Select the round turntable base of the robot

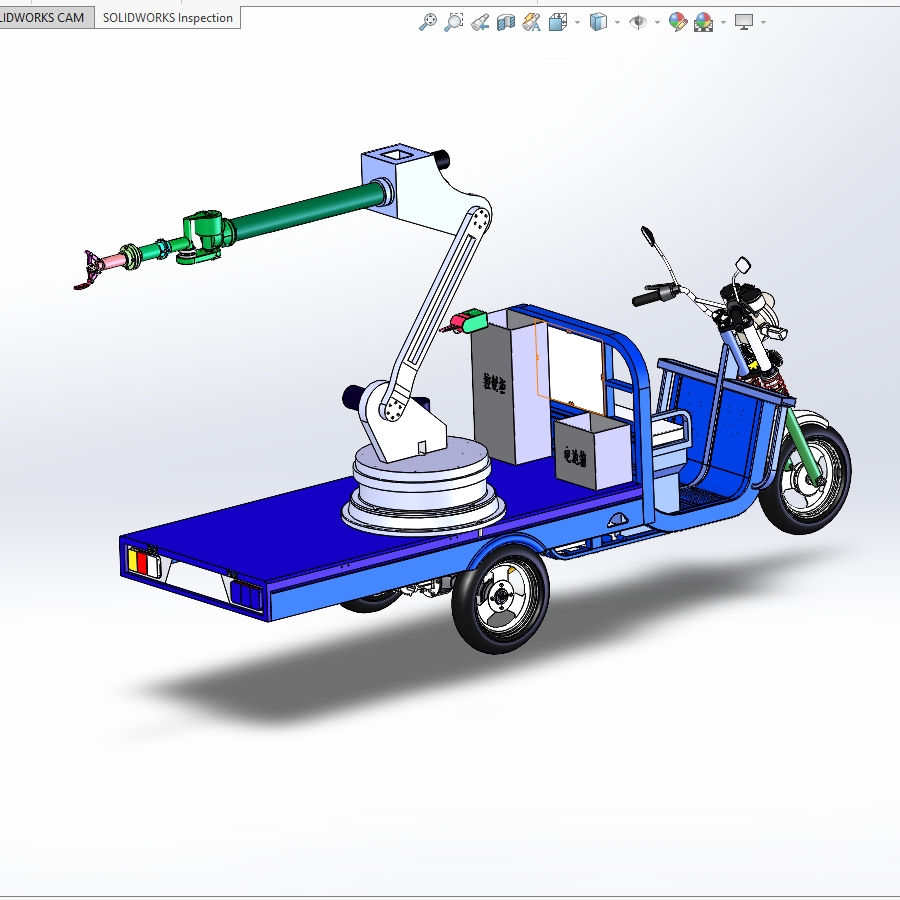click(424, 485)
